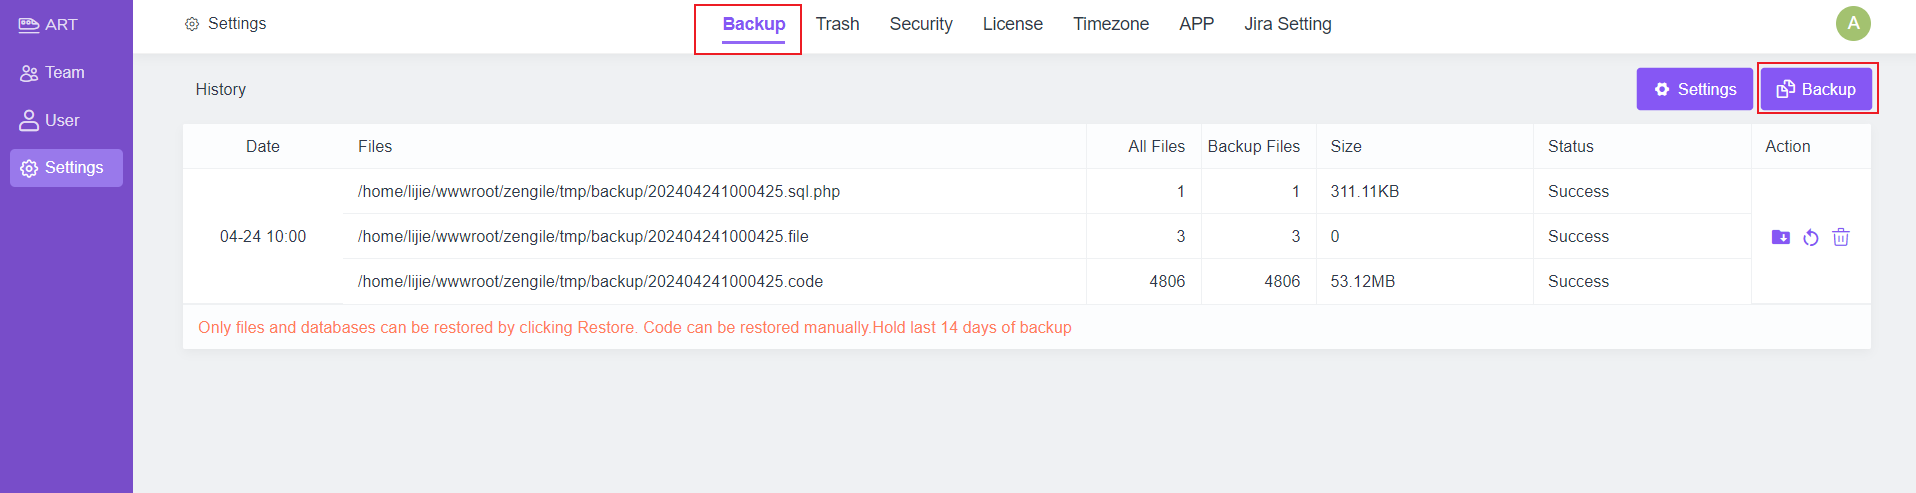Open the License tab
This screenshot has width=1916, height=493.
click(1012, 24)
